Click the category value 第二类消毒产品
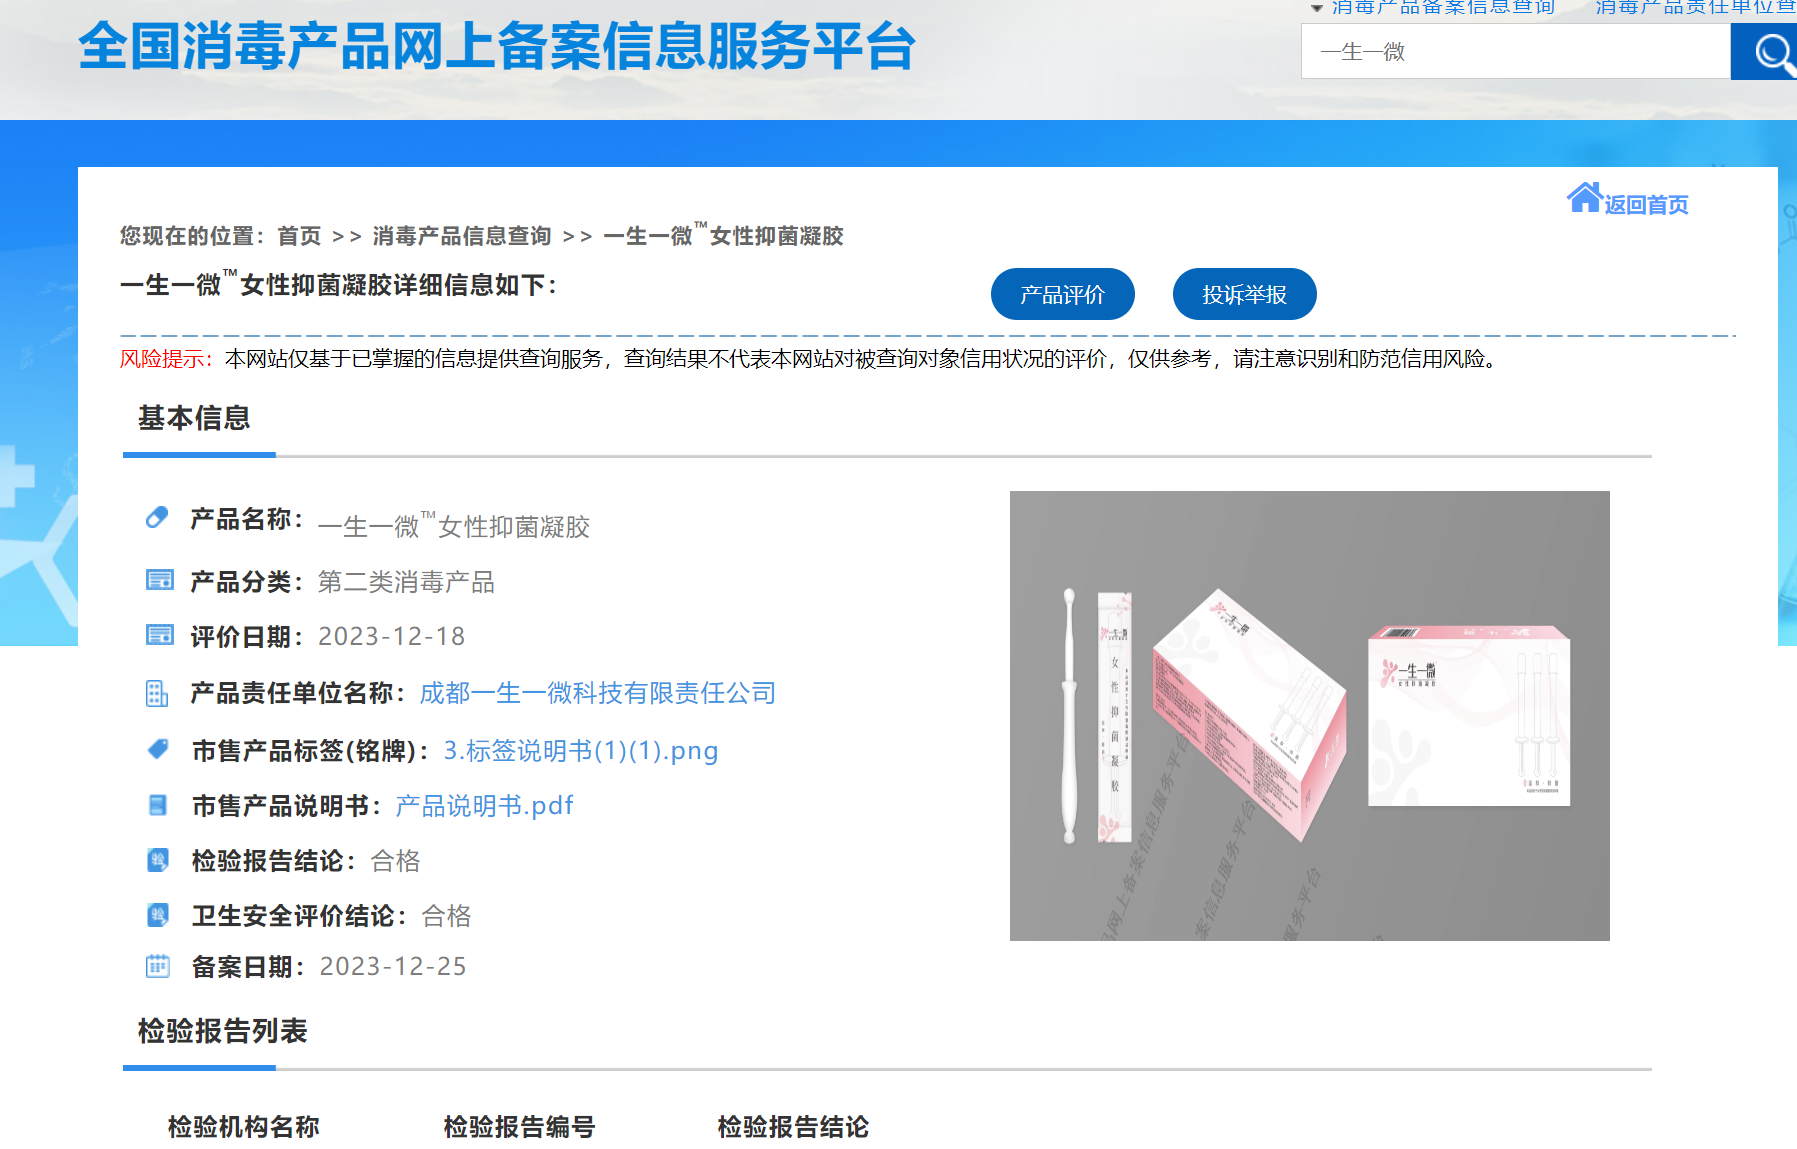Screen dimensions: 1797x1149 tap(406, 582)
